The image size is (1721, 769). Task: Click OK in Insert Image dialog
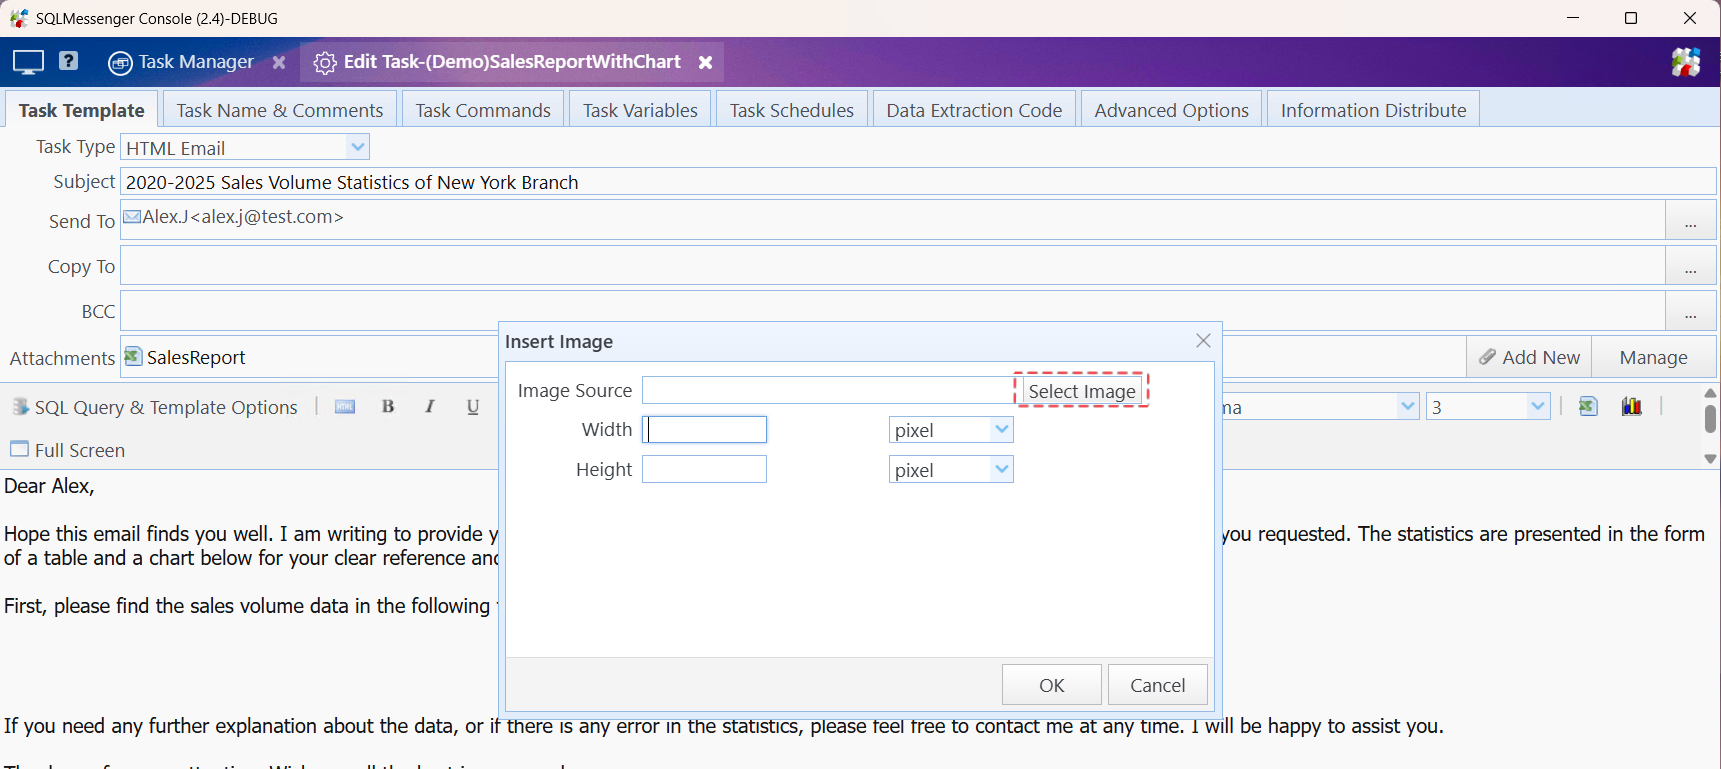pyautogui.click(x=1051, y=685)
